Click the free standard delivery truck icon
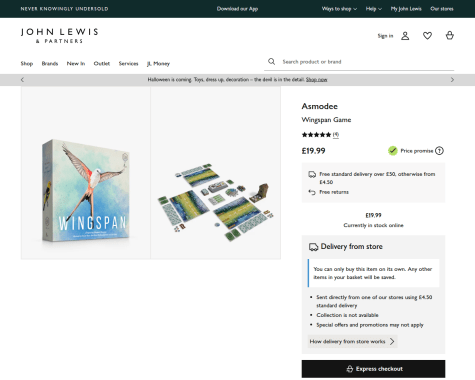Screen dimensions: 475x380 click(312, 174)
